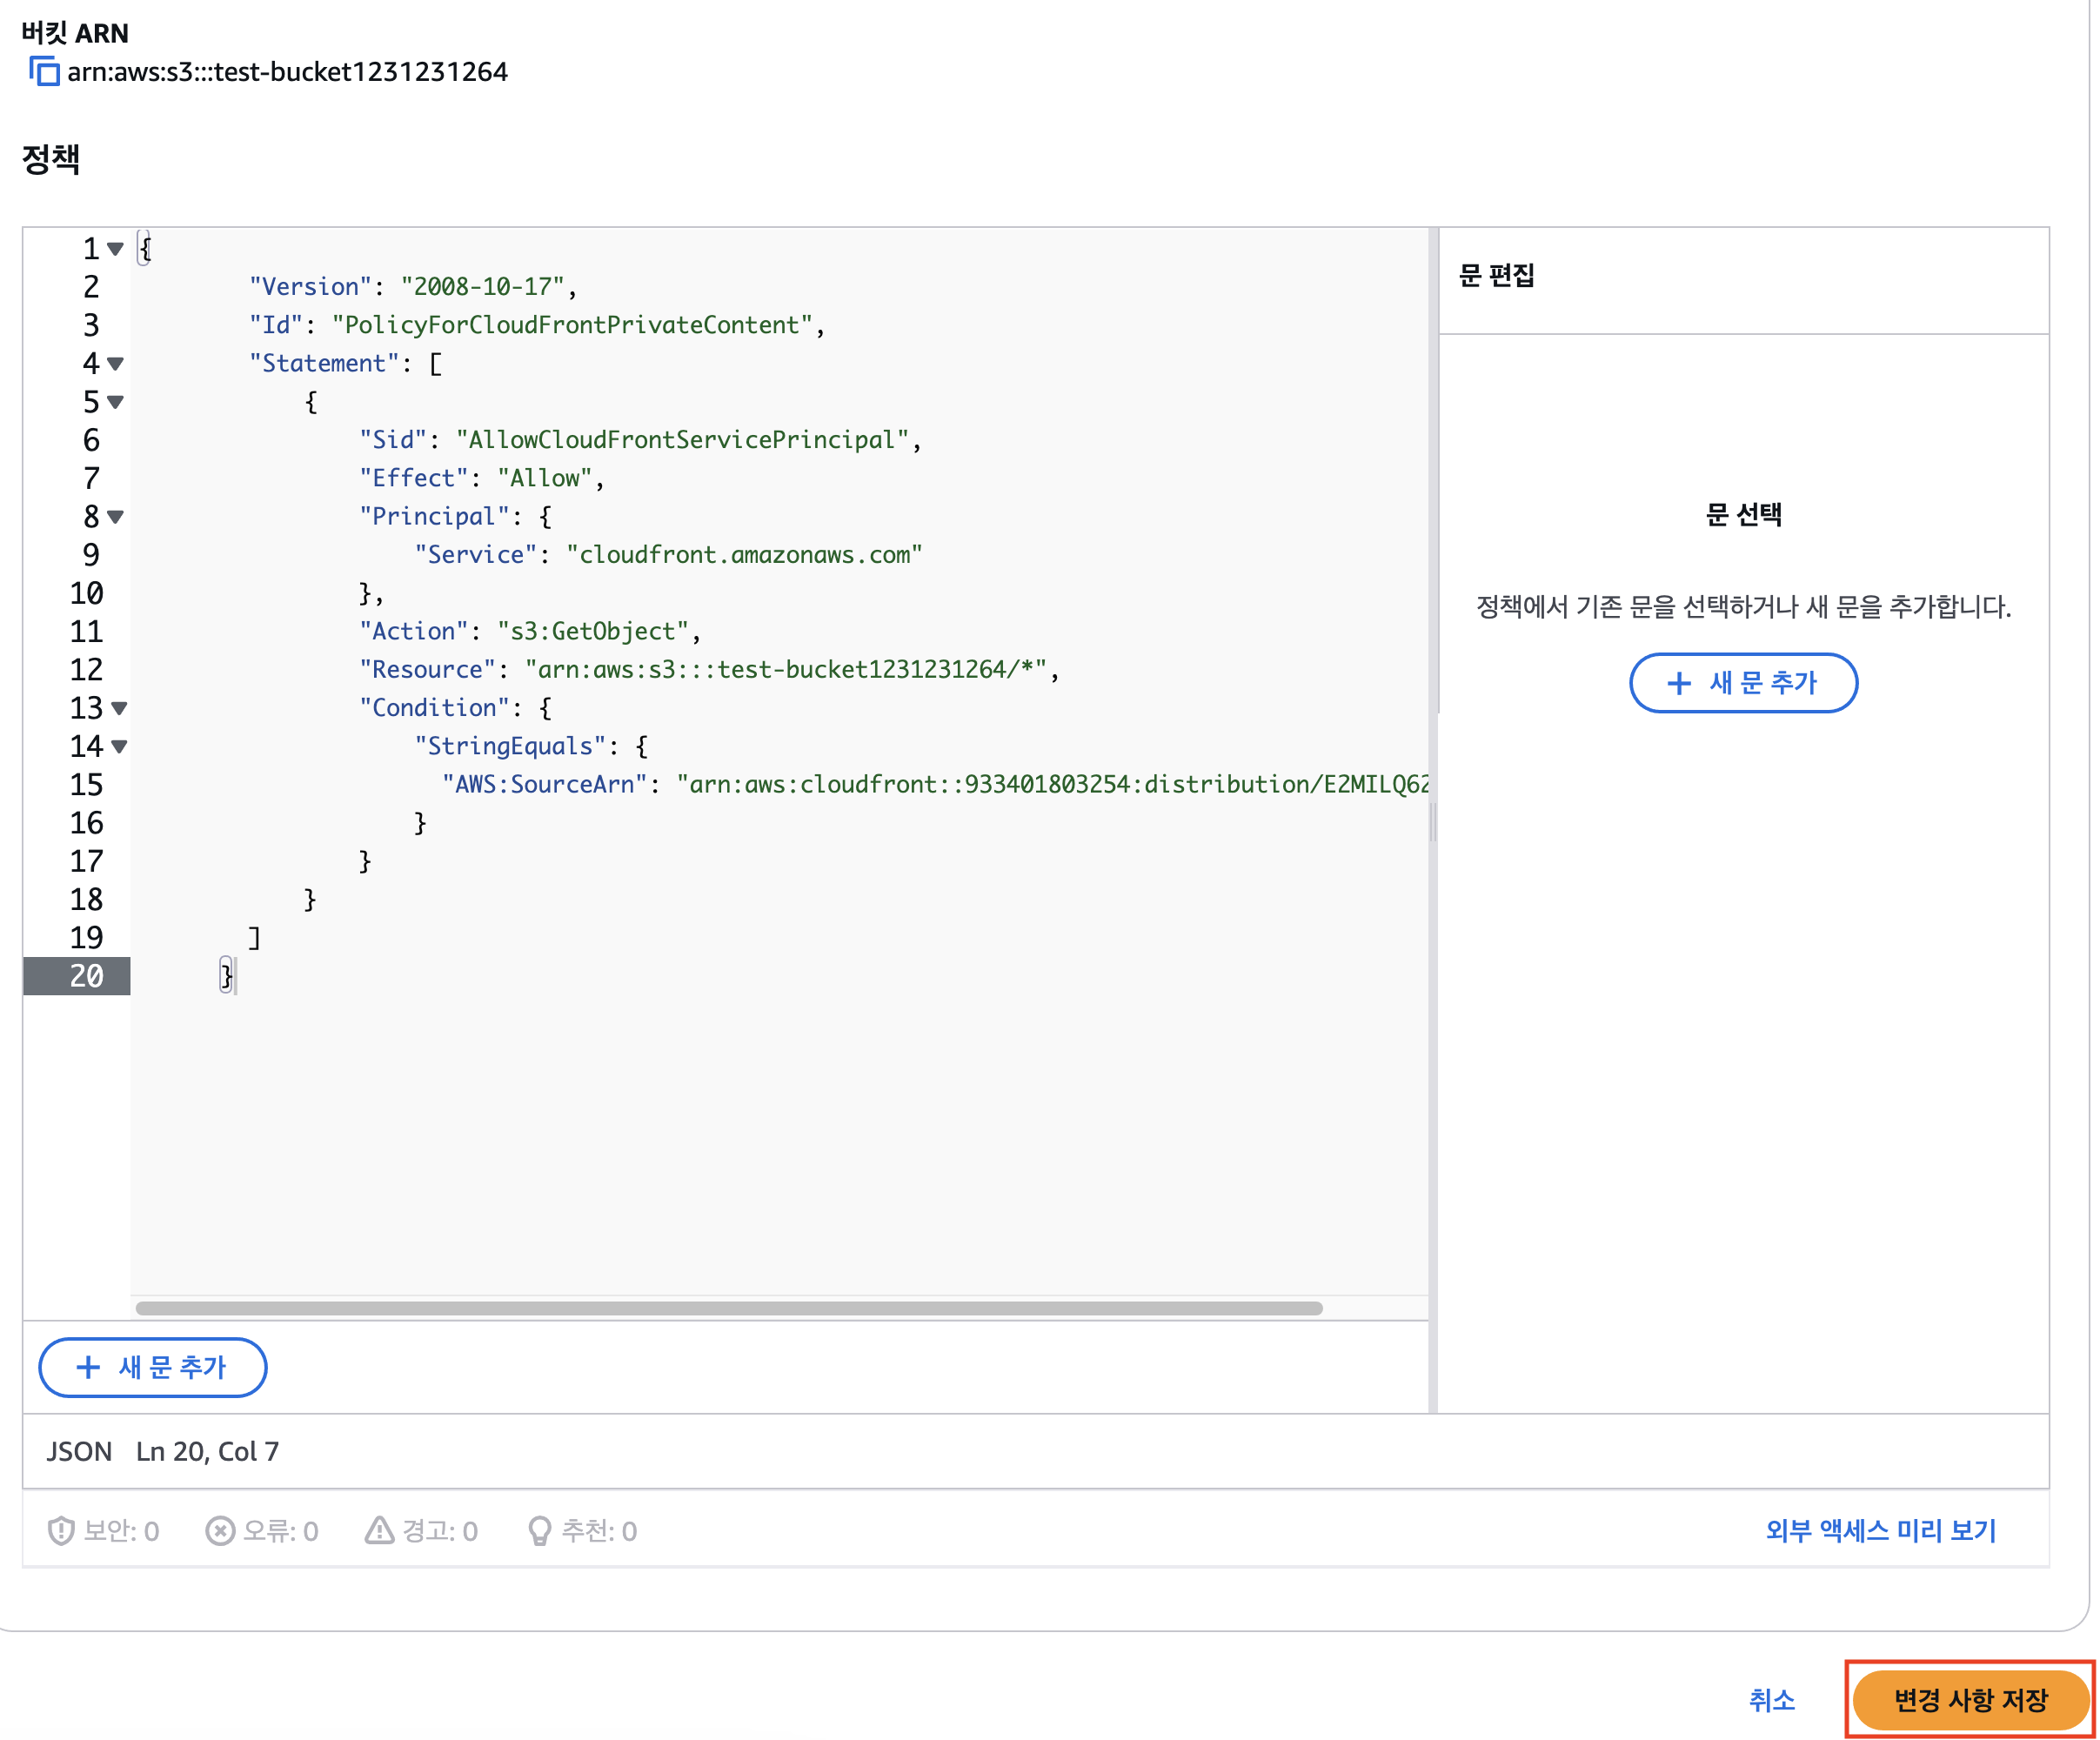
Task: Click the suggestions lightbulb icon
Action: (539, 1530)
